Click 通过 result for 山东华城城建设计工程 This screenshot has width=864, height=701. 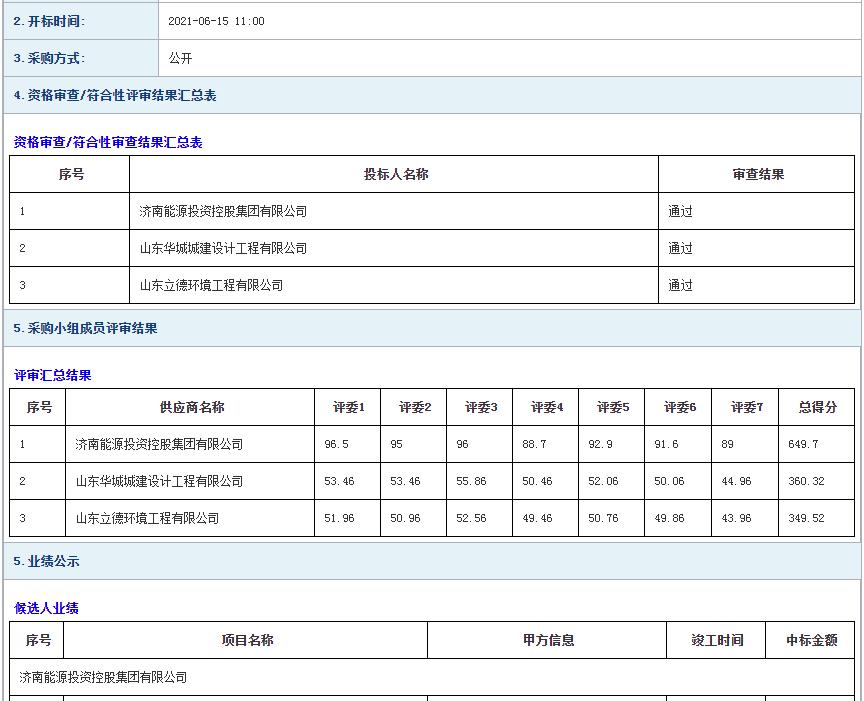(x=680, y=249)
